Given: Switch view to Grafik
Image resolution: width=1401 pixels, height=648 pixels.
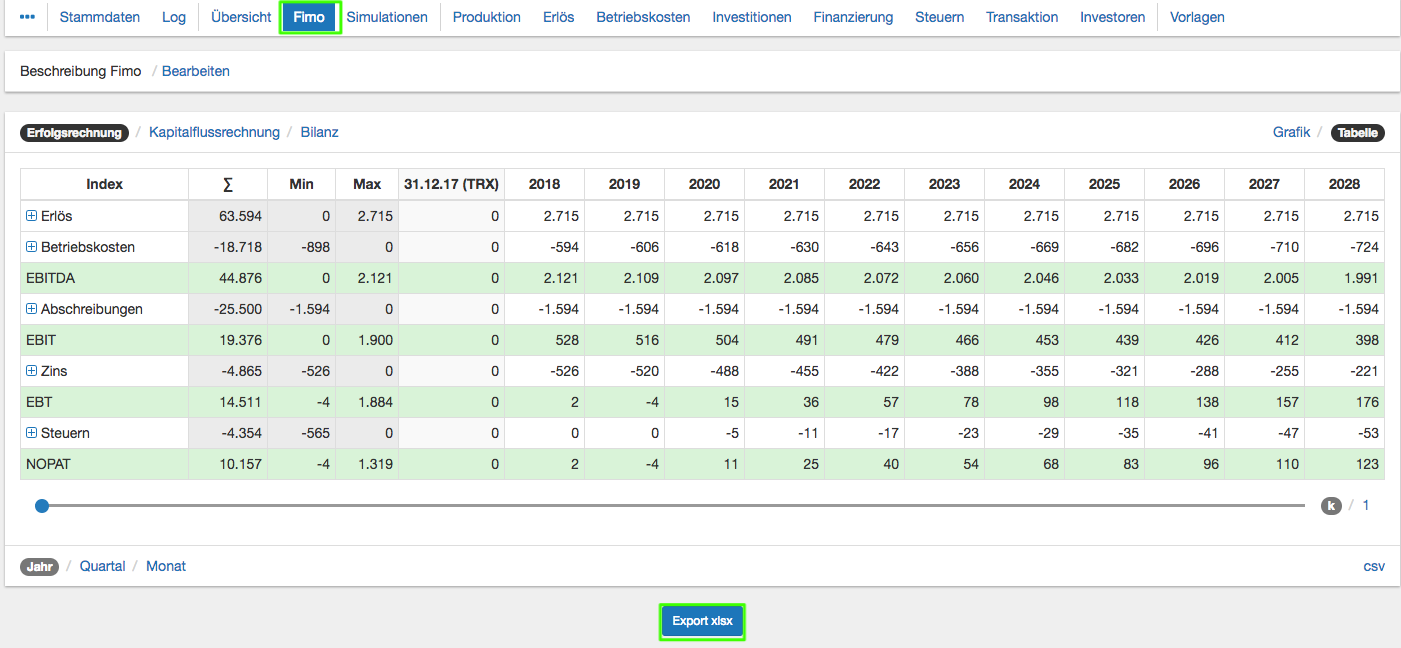Looking at the screenshot, I should tap(1291, 132).
